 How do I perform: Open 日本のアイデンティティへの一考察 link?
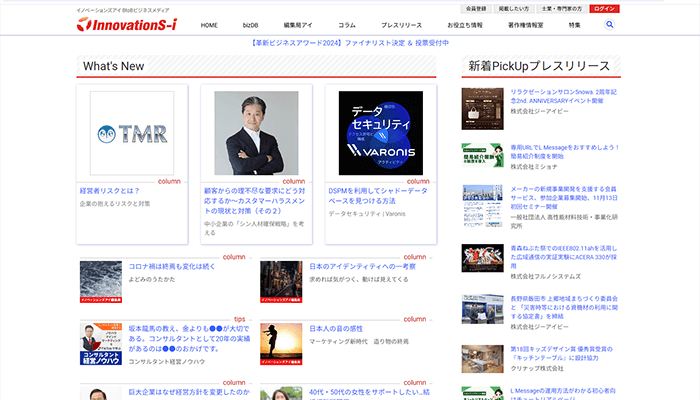362,266
